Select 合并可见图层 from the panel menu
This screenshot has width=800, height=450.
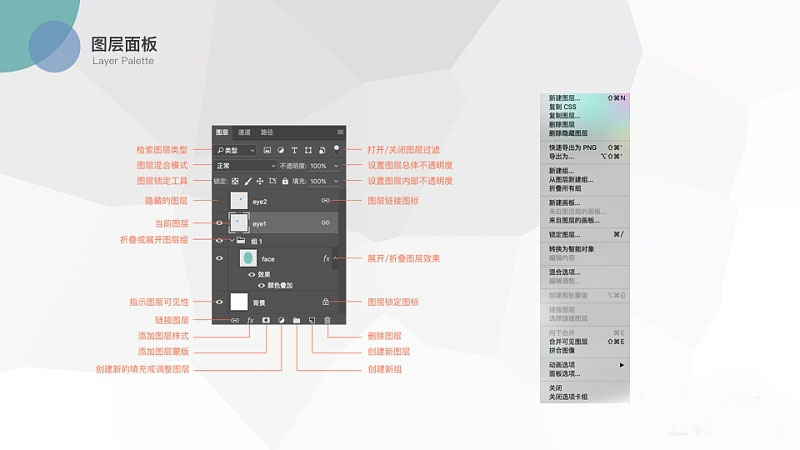[x=568, y=341]
